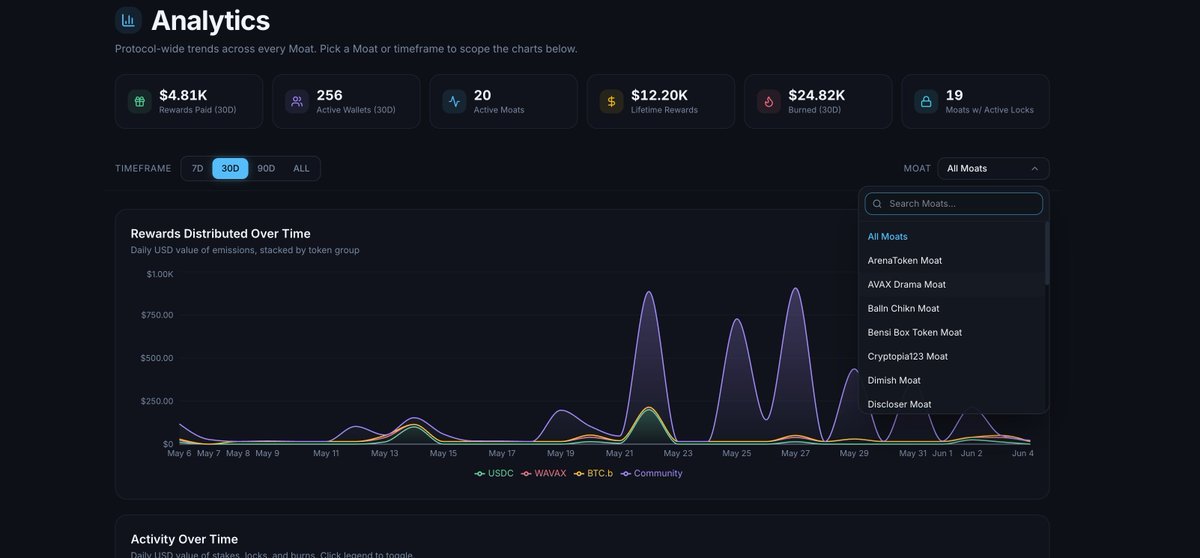
Task: Click the Rewards Distributed Over Time title
Action: (221, 233)
